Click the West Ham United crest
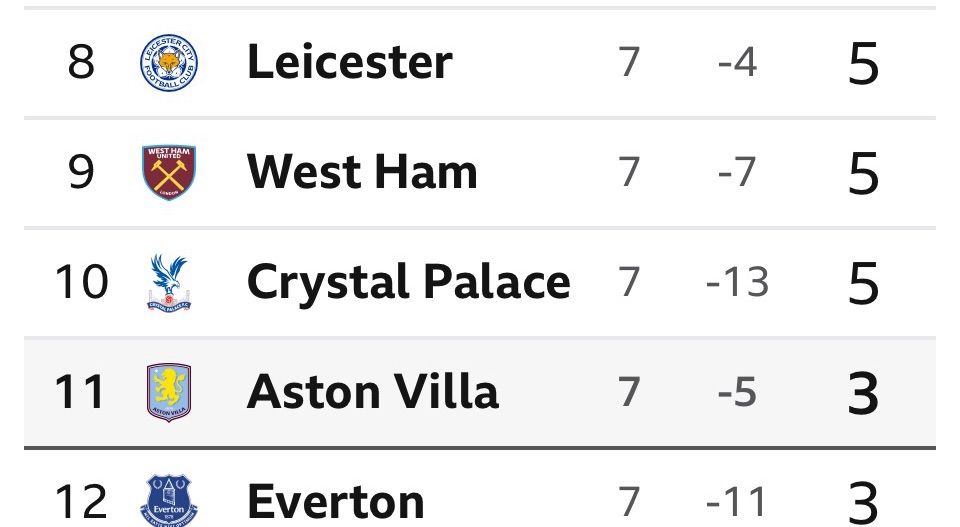 (x=168, y=172)
